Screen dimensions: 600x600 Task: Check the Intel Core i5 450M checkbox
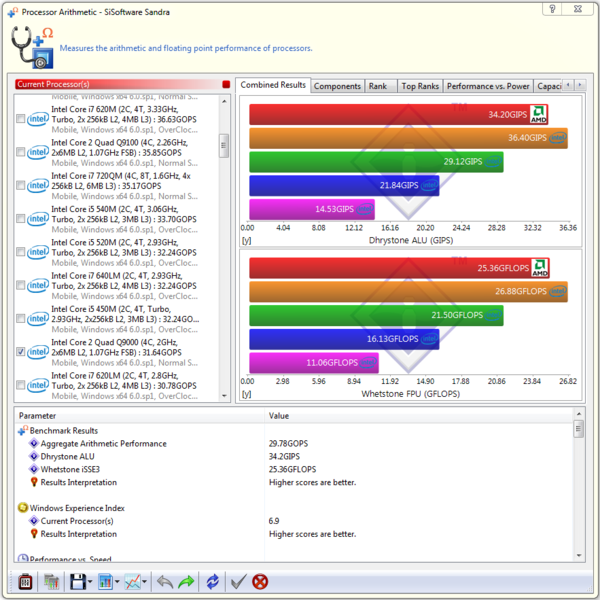21,318
